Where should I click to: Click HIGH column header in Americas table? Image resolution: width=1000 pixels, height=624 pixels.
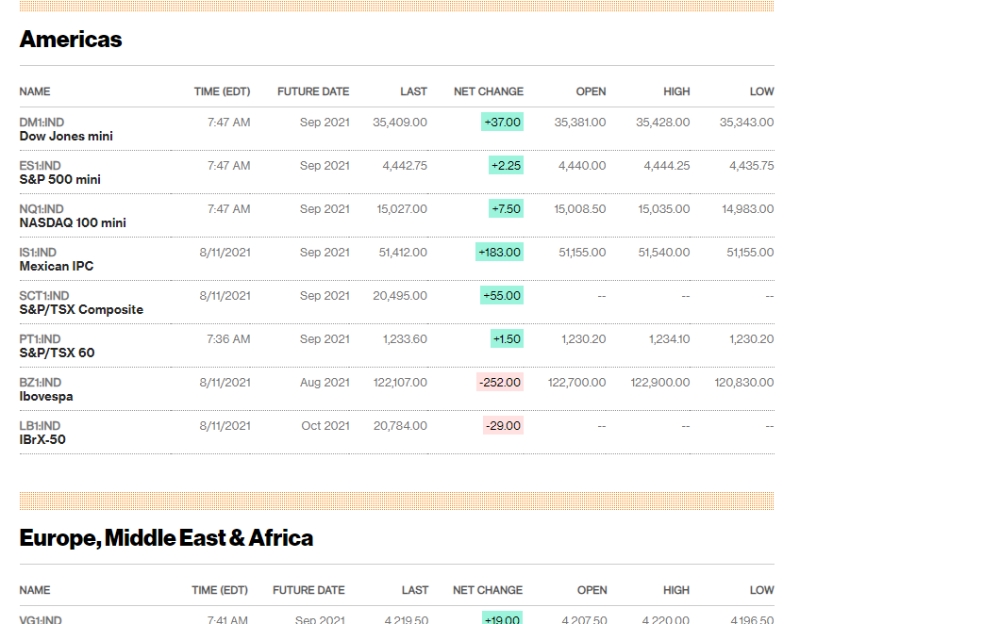[x=677, y=91]
